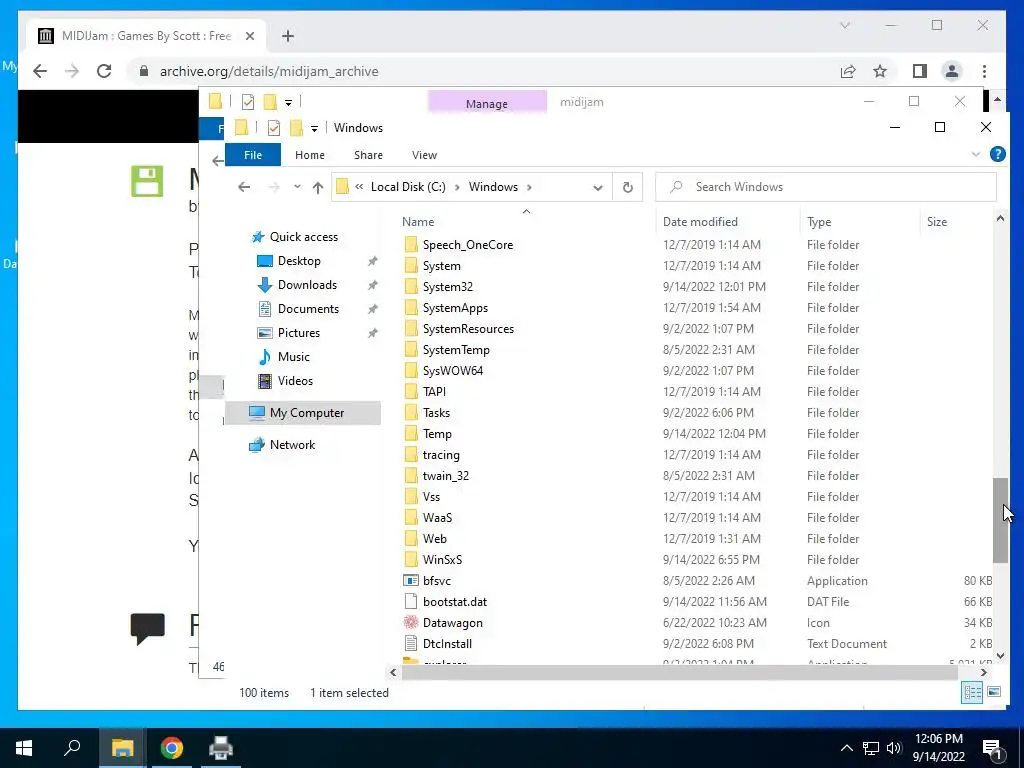Click the Manage tab of midijam window
Viewport: 1024px width, 768px height.
487,103
